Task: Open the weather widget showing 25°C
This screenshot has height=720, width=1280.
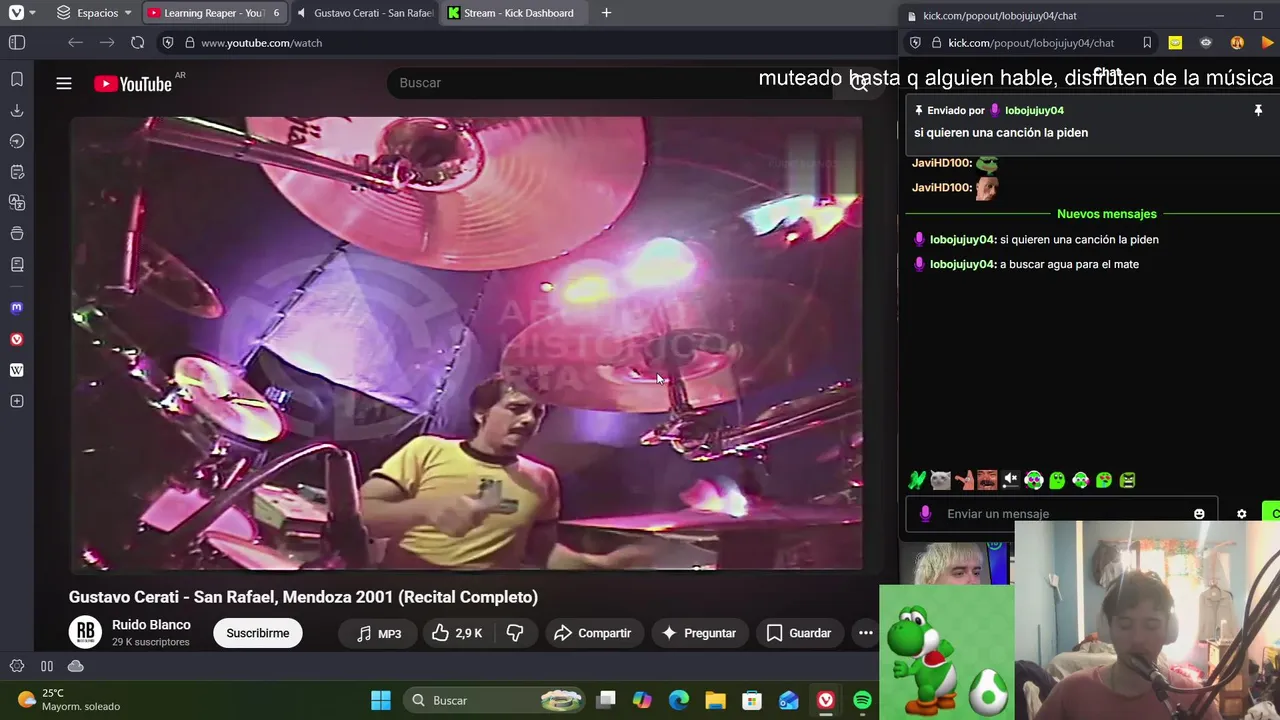Action: (70, 700)
